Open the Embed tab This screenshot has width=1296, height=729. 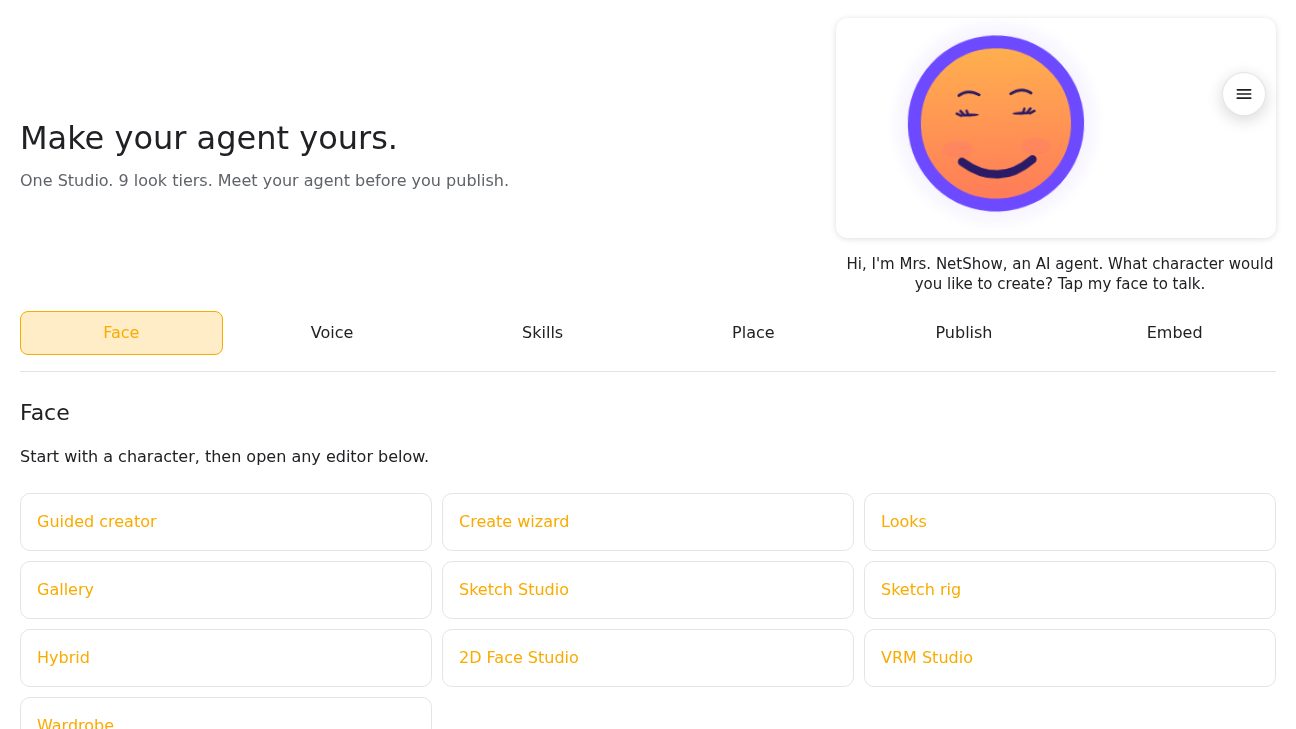pyautogui.click(x=1174, y=333)
